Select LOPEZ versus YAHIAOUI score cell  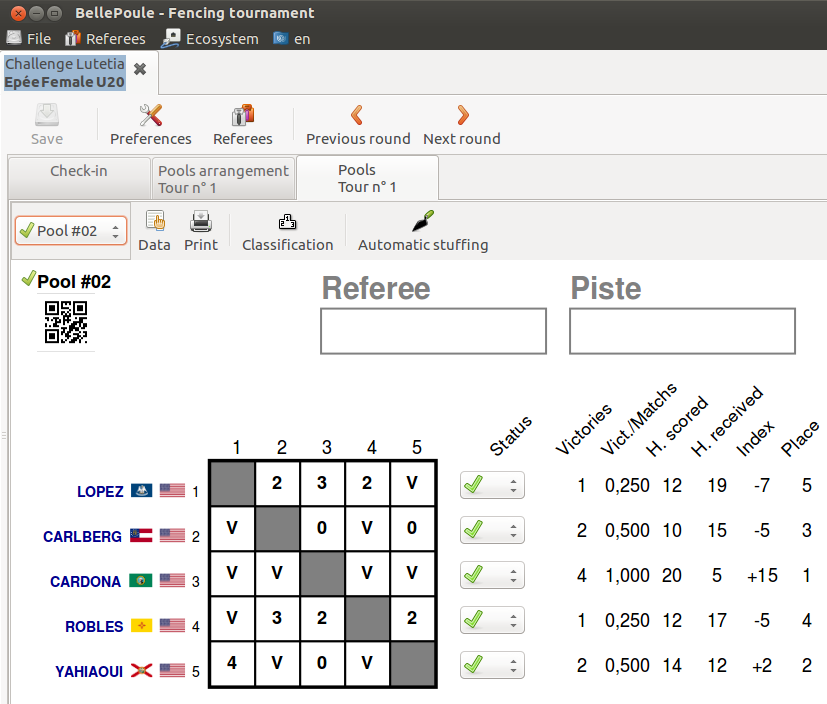412,483
